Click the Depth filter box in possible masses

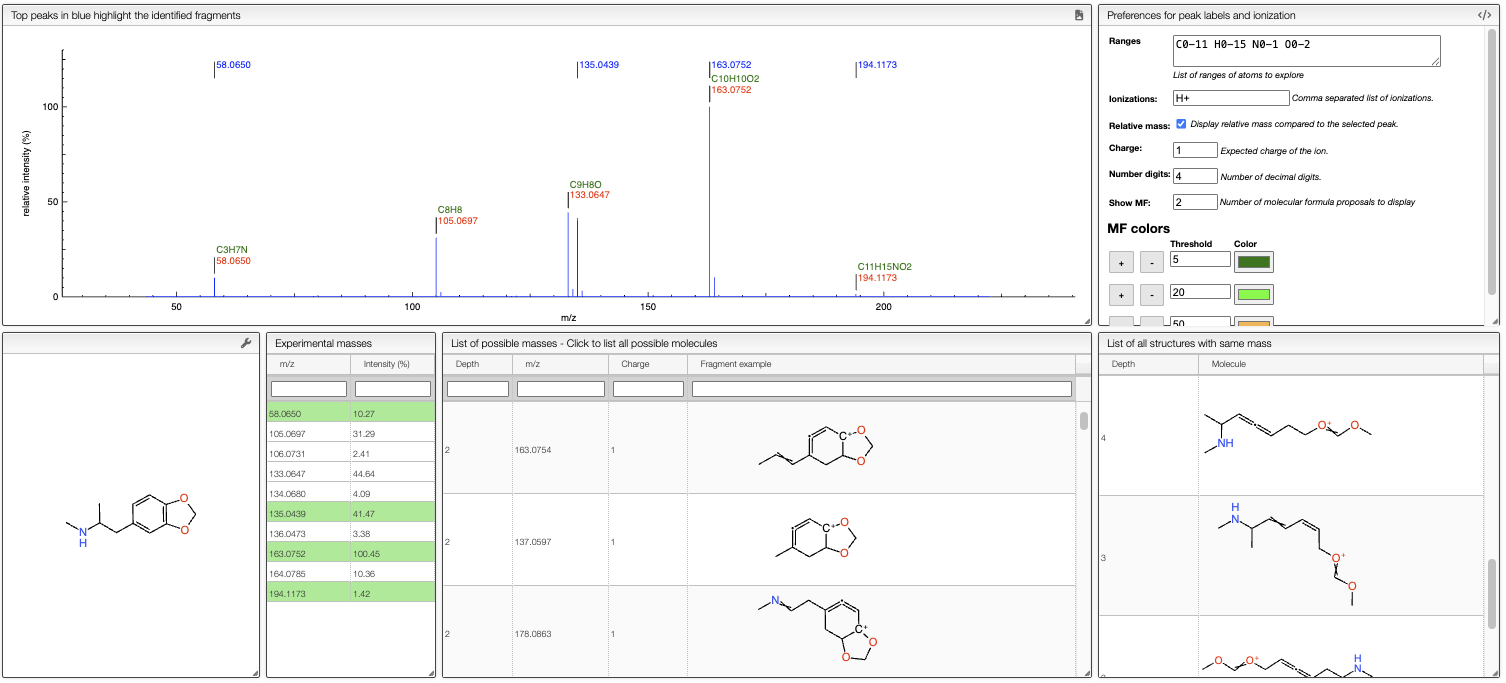click(x=478, y=389)
